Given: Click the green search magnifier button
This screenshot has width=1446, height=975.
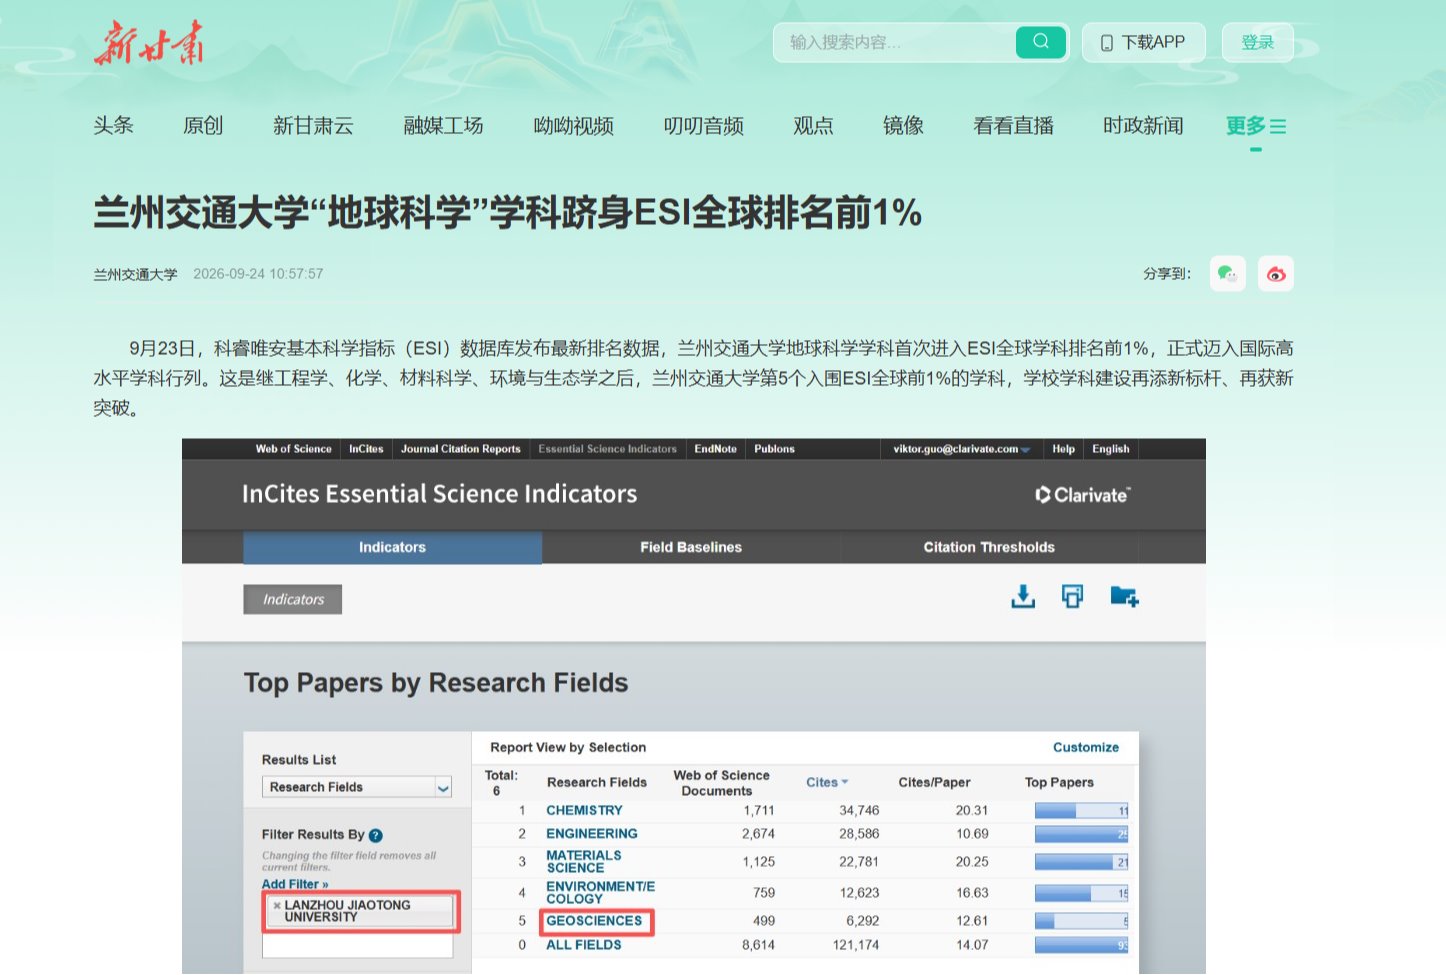Looking at the screenshot, I should pos(1040,42).
